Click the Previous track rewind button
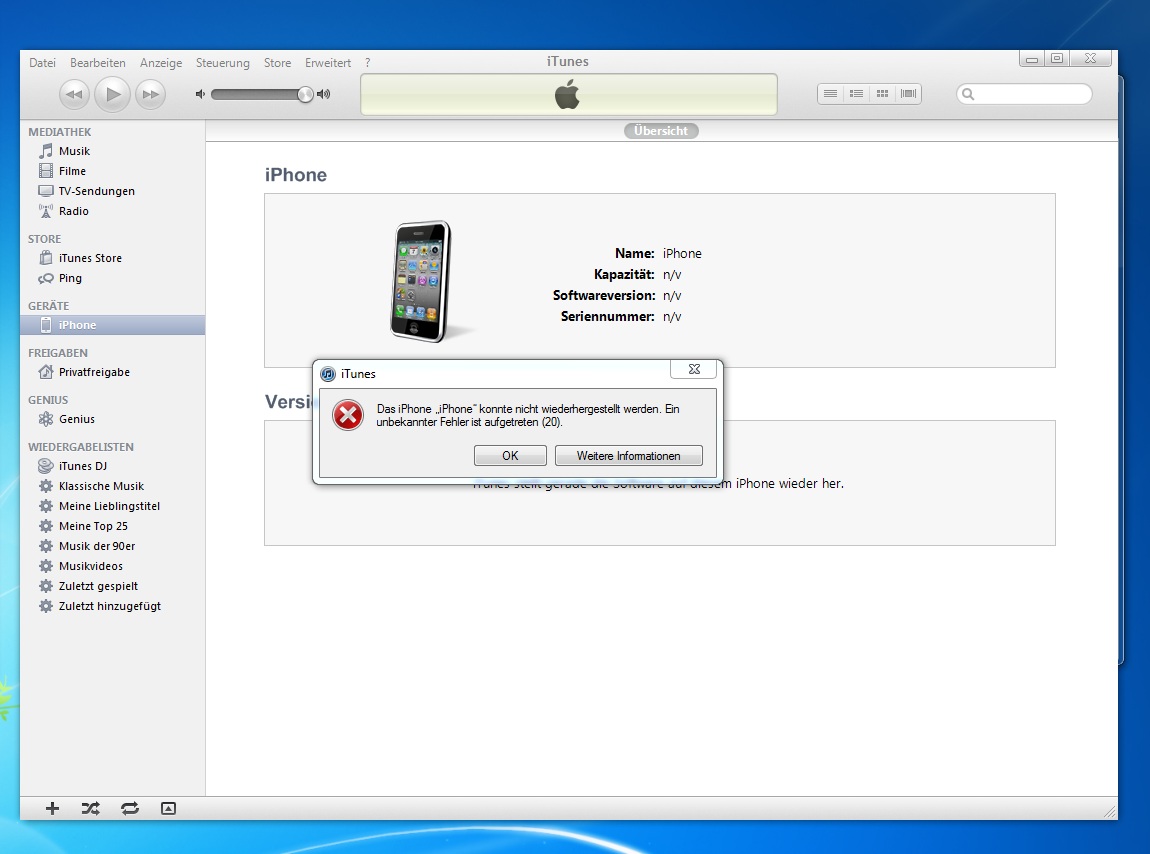Screen dimensions: 1150x854 [x=75, y=95]
